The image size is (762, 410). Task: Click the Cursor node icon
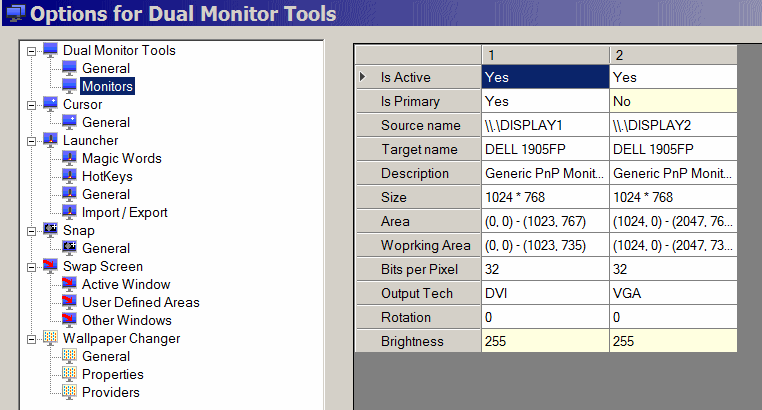(x=51, y=104)
